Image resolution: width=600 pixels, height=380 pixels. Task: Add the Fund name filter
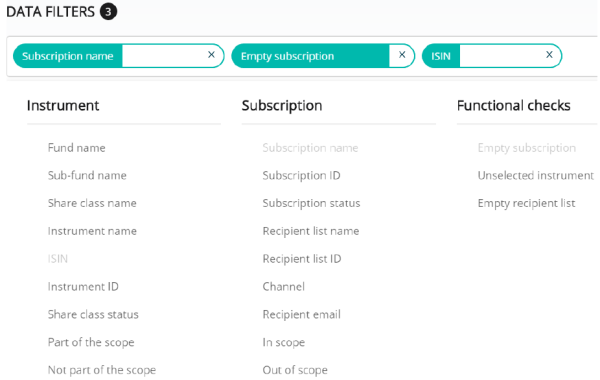coord(77,148)
